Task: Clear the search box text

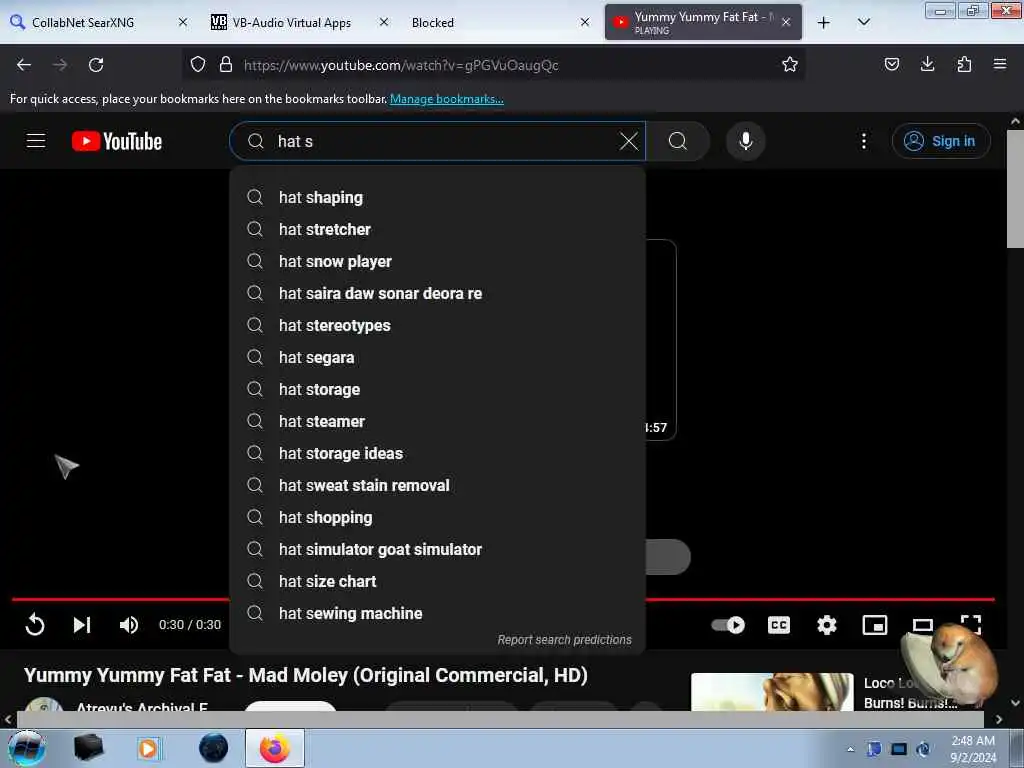Action: click(x=628, y=141)
